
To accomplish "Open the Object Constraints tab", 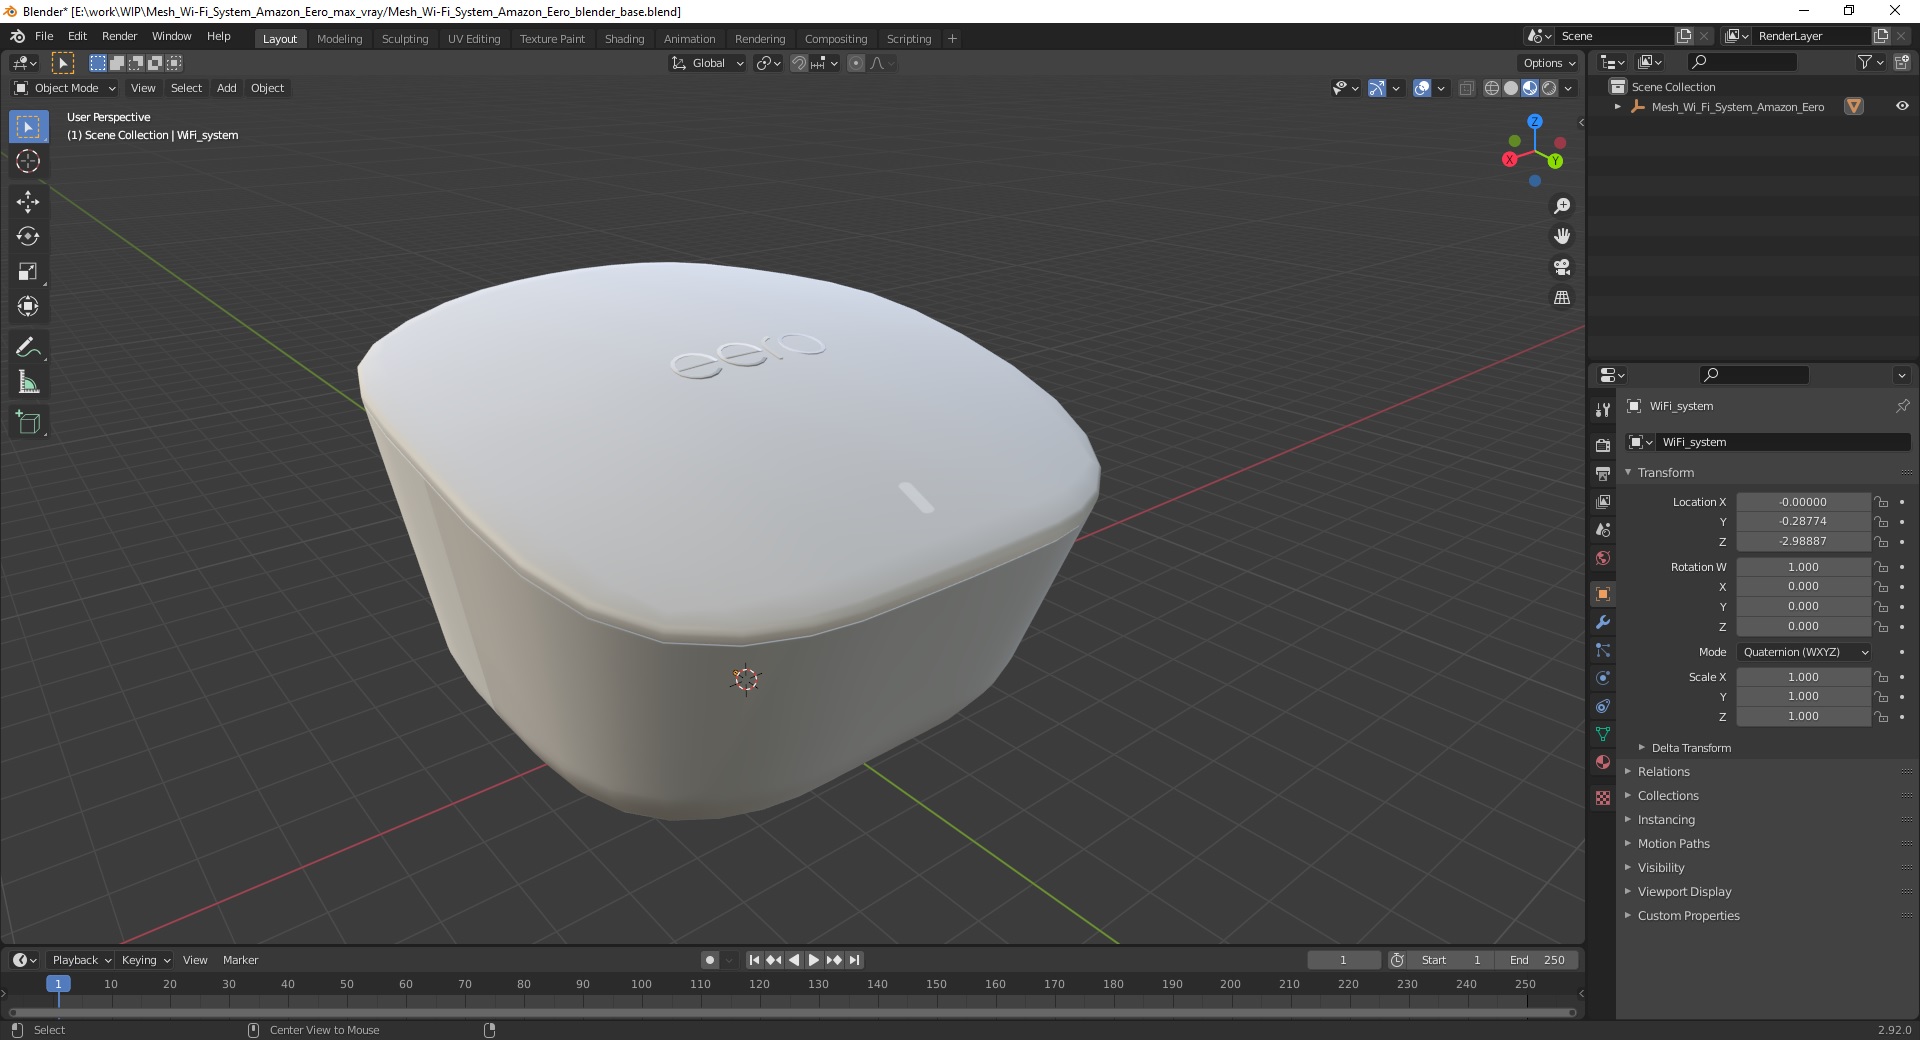I will pyautogui.click(x=1603, y=706).
